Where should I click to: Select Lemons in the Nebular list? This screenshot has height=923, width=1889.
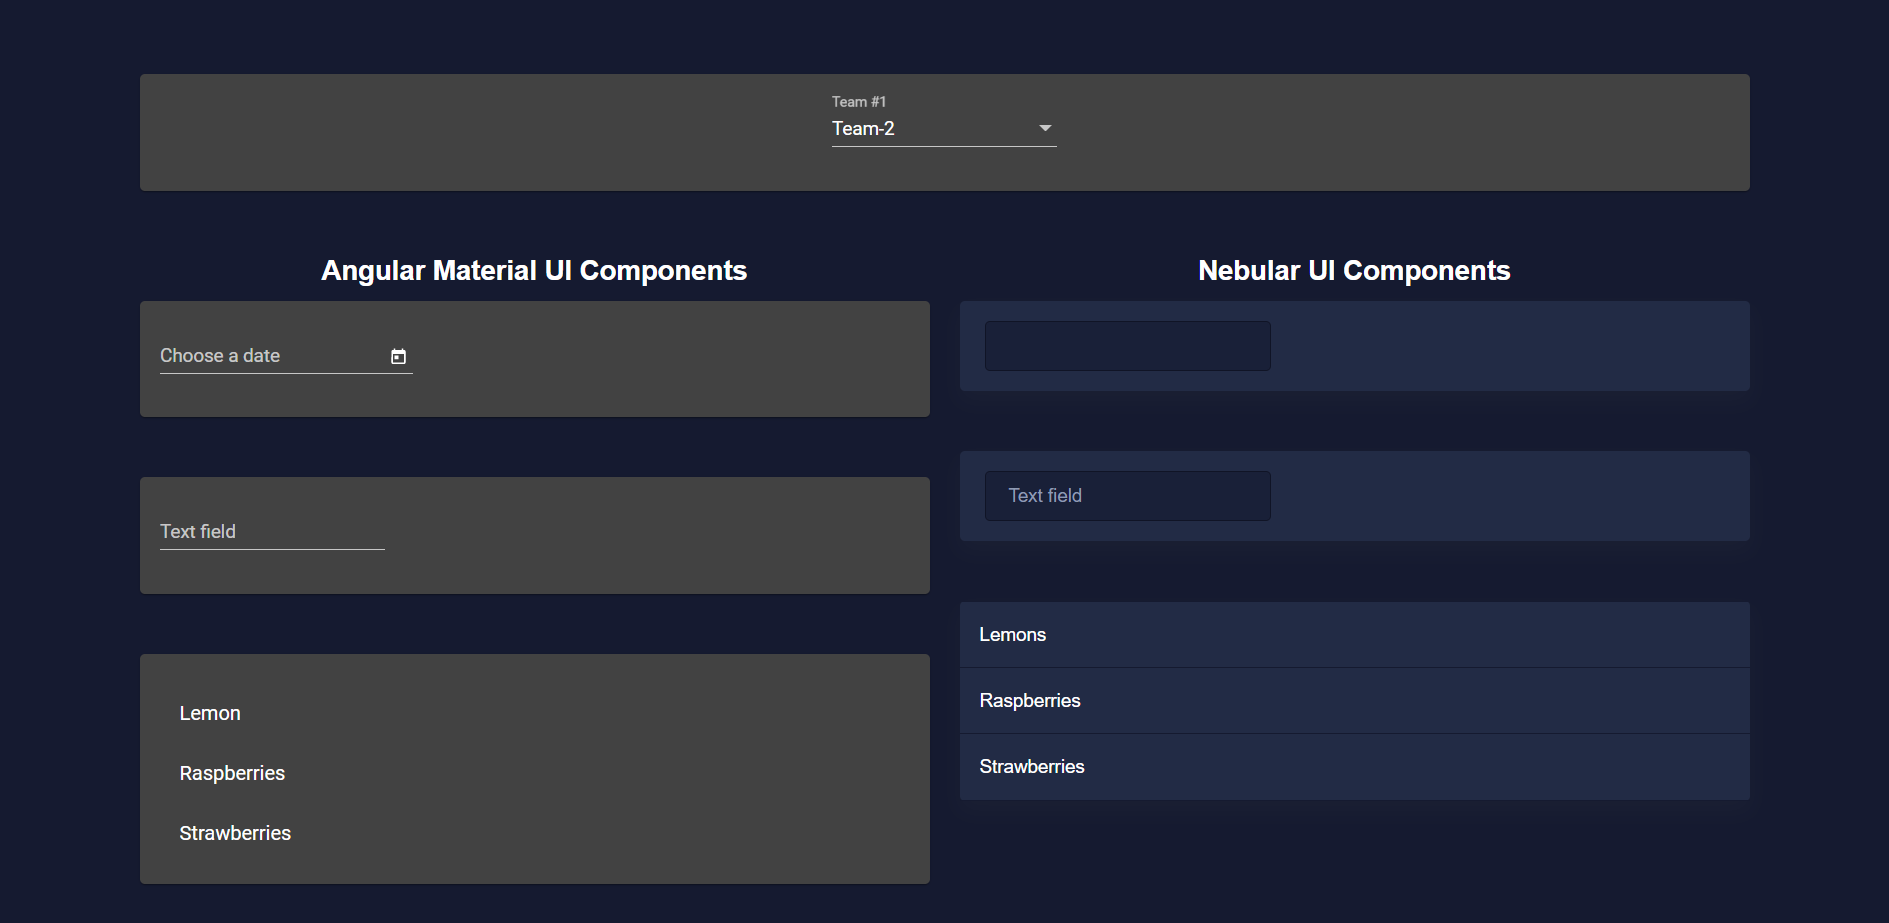coord(1012,634)
